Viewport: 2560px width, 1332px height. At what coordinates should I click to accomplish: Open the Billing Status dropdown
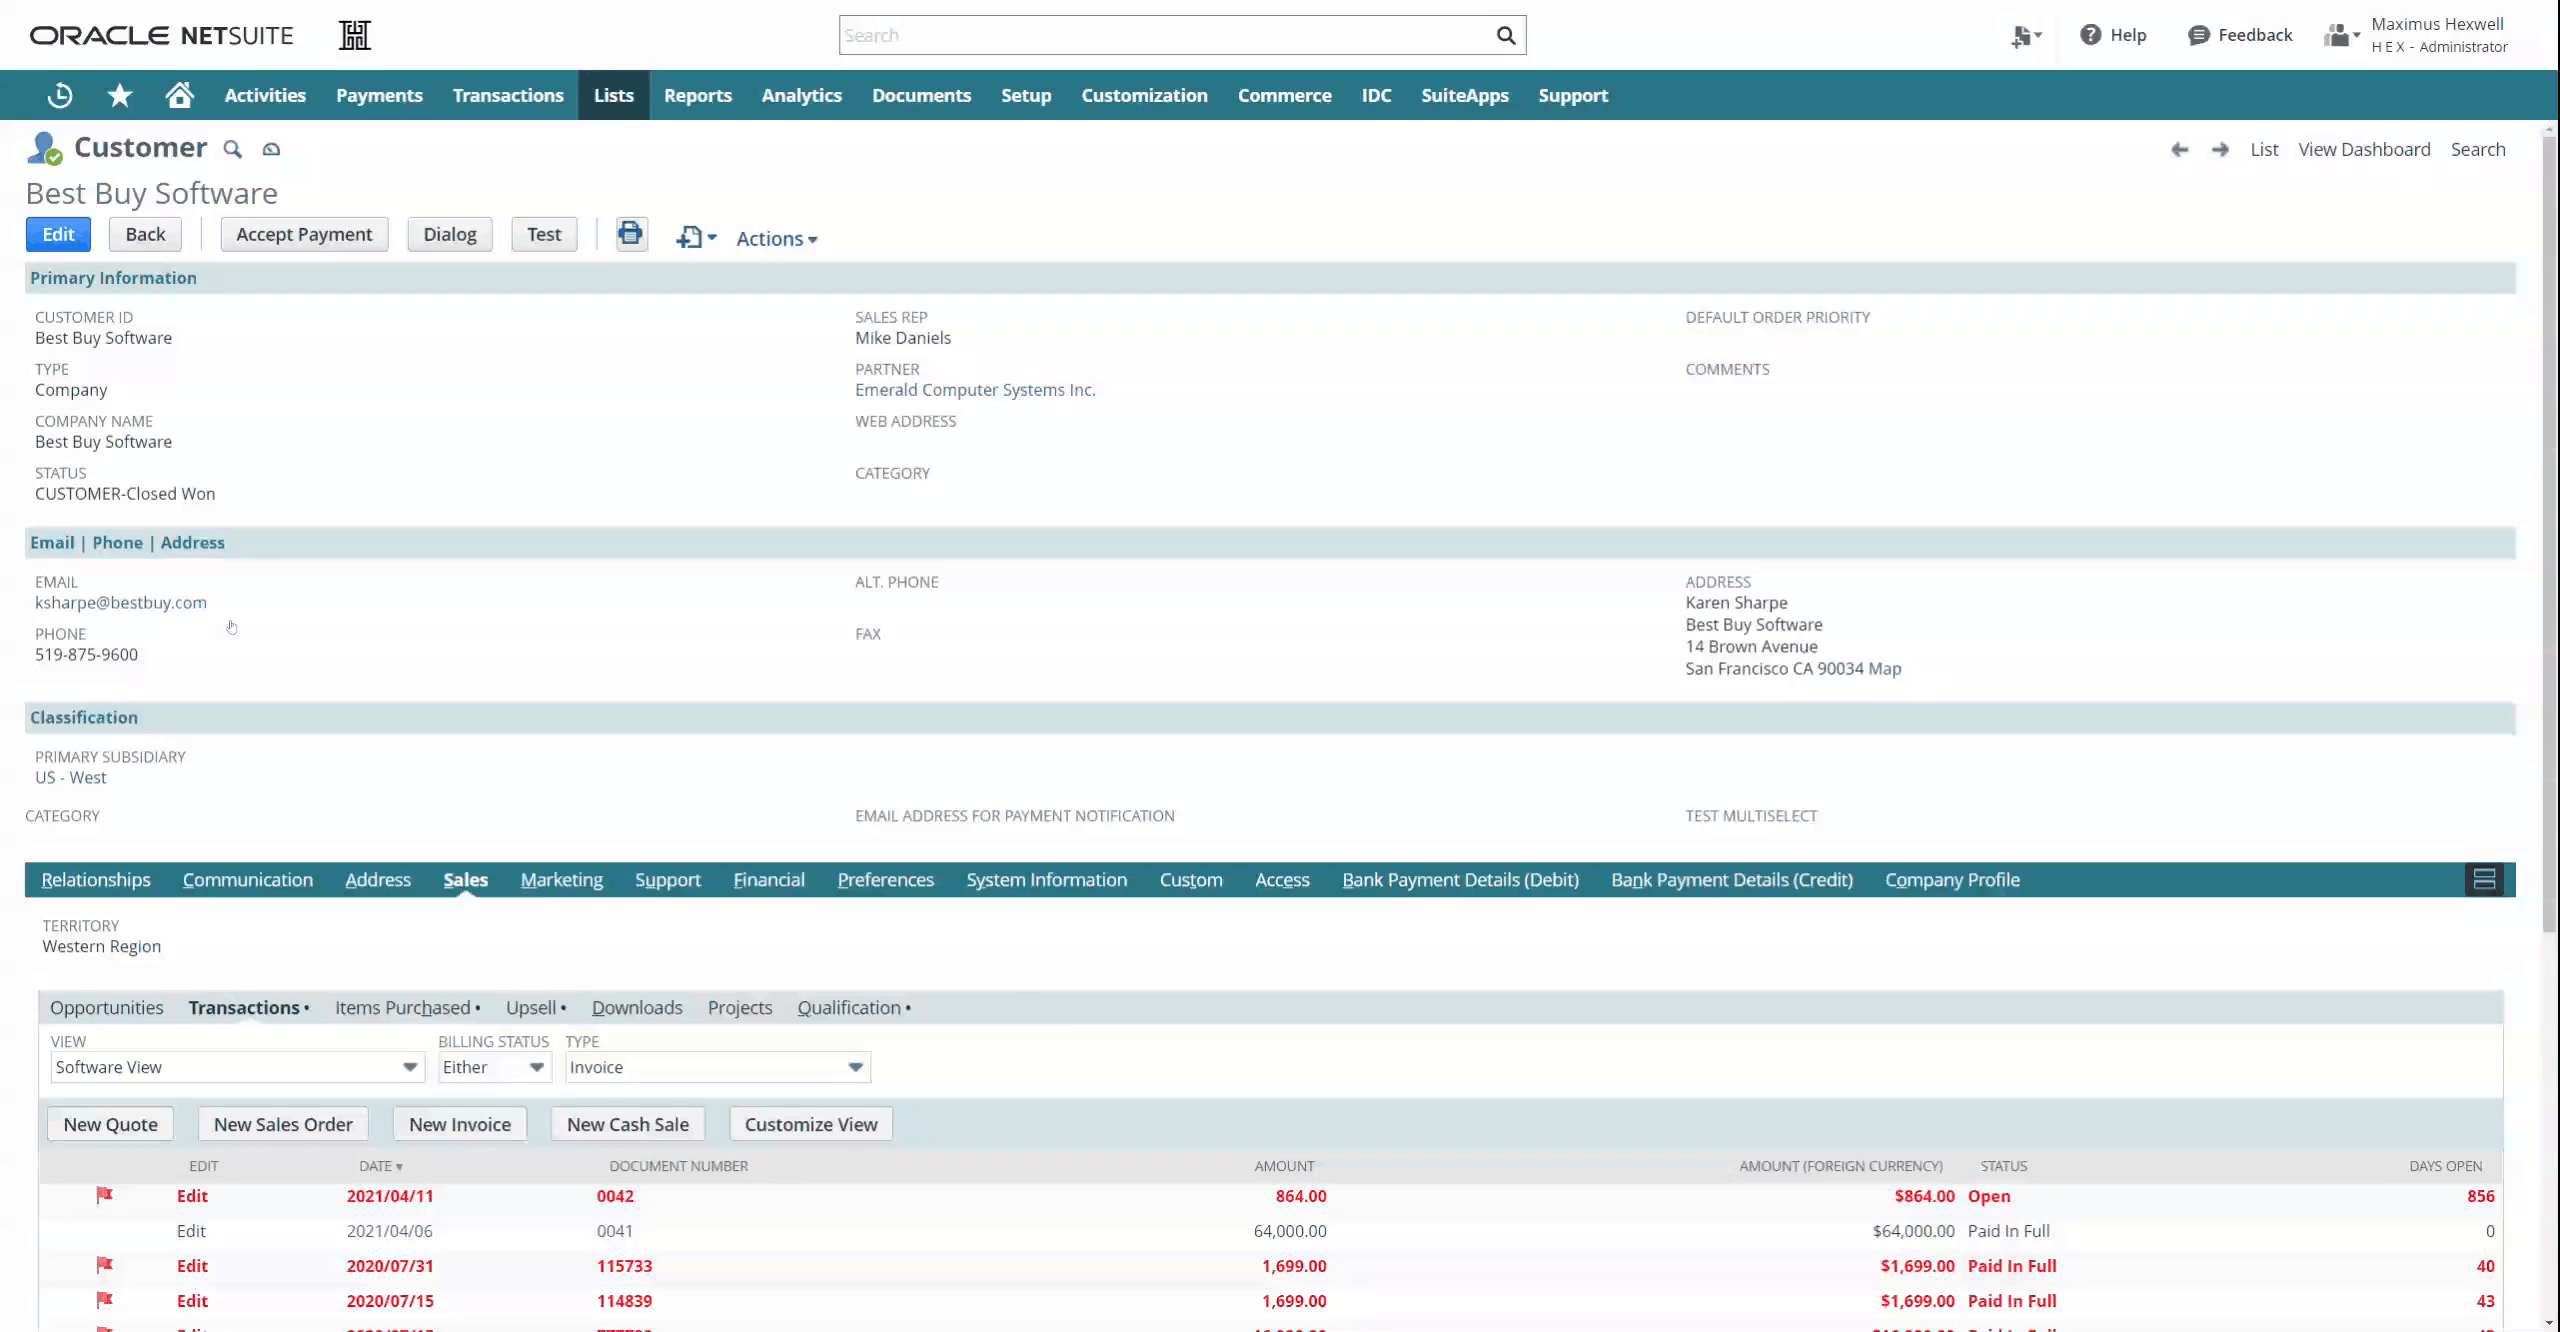click(x=494, y=1067)
